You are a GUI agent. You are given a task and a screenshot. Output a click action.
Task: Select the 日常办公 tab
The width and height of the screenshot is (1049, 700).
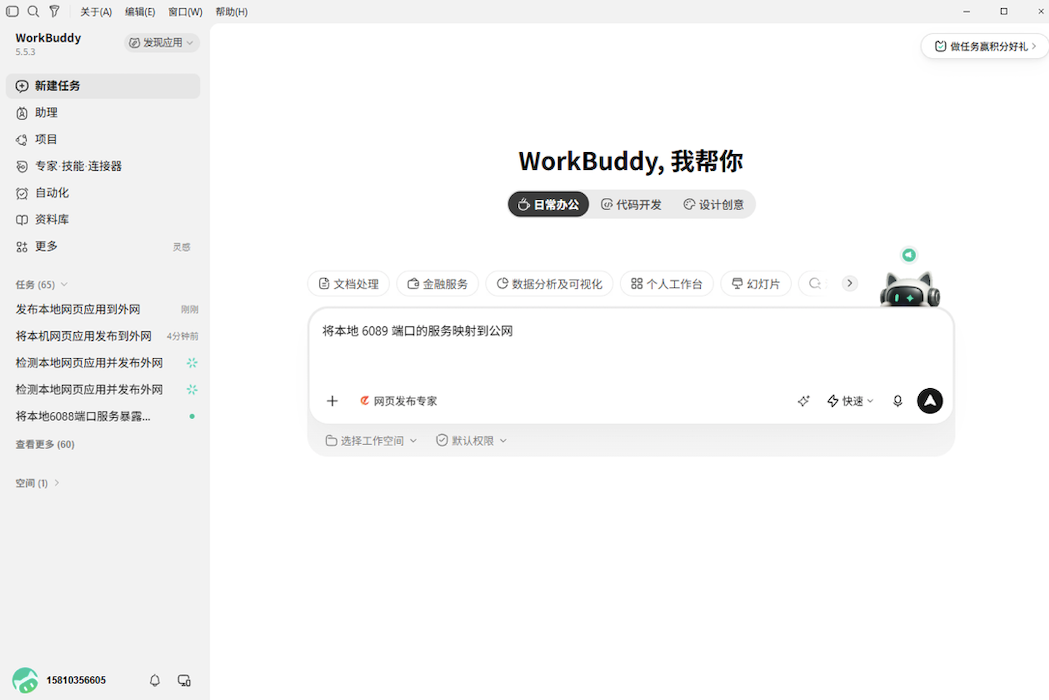pos(549,204)
